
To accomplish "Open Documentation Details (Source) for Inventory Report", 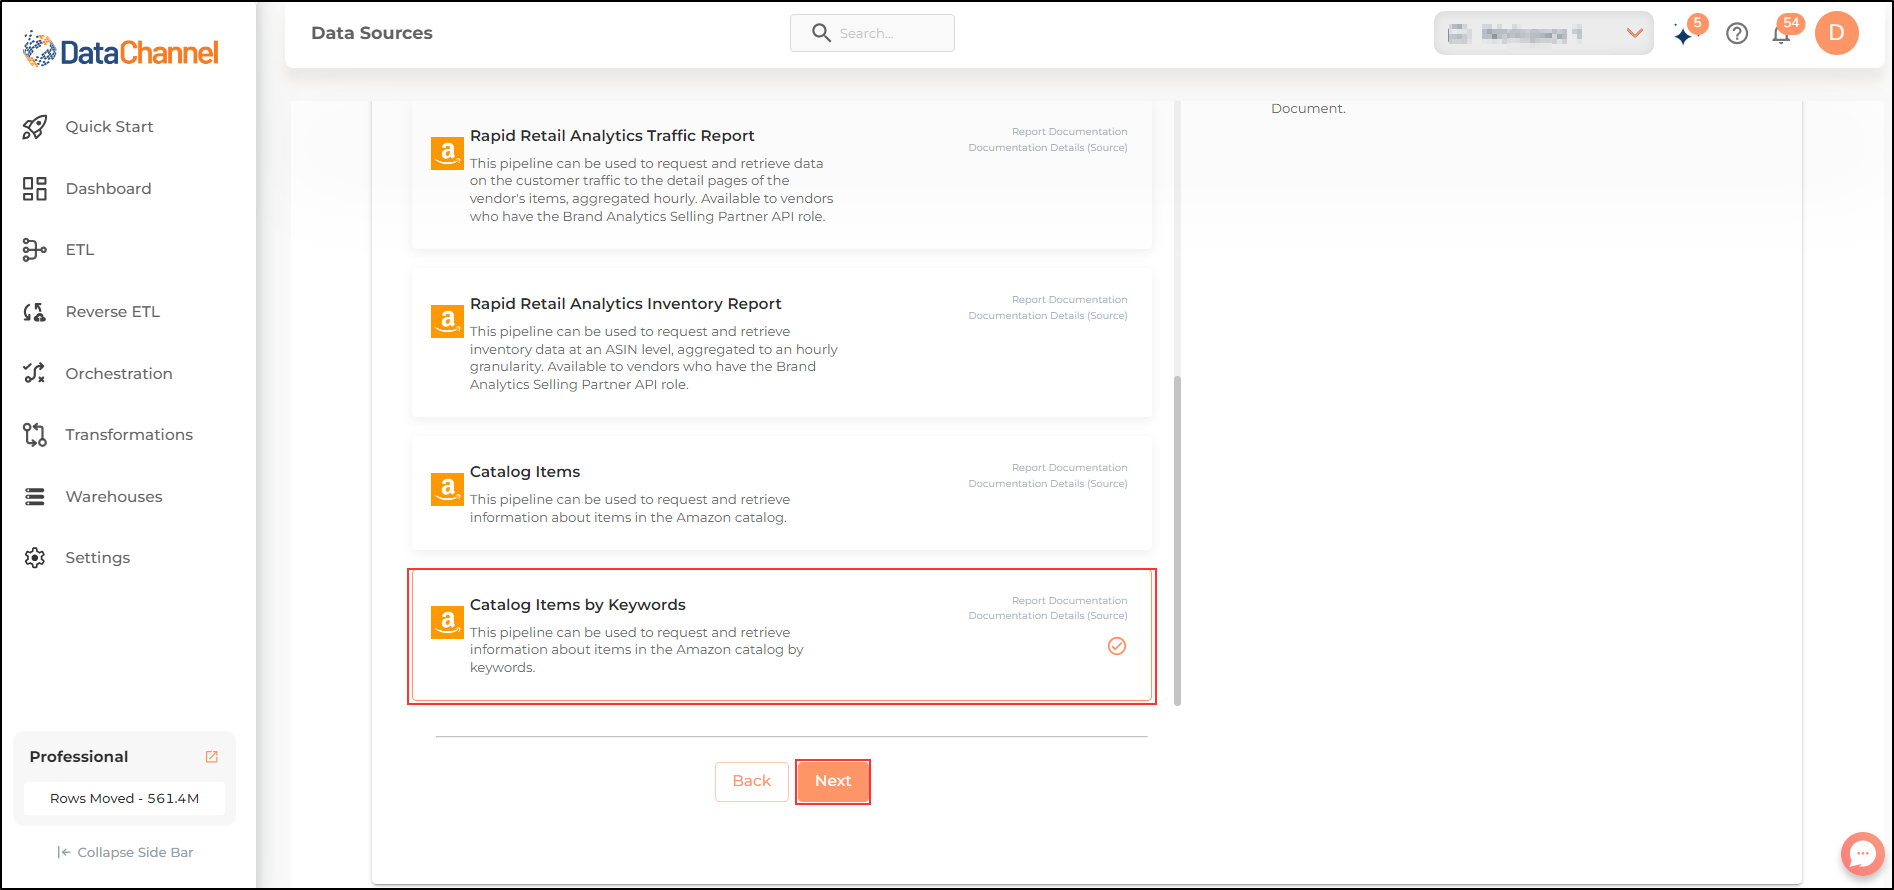I will click(1048, 316).
